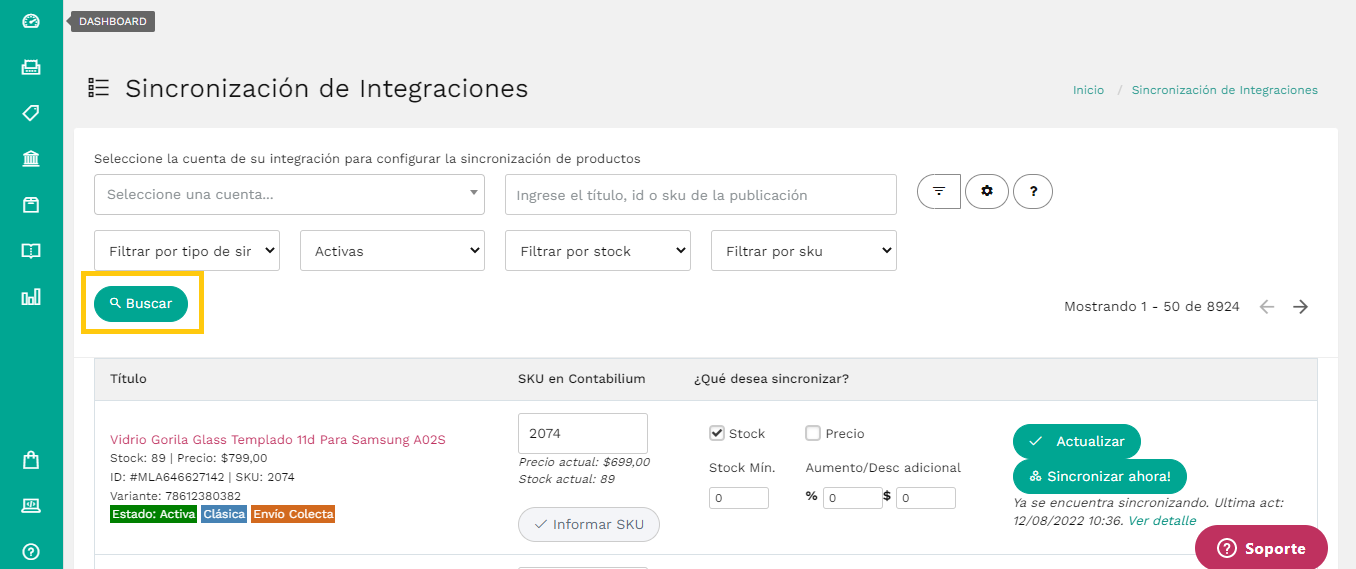
Task: Open the Dashboard gauge icon in sidebar
Action: [x=31, y=21]
